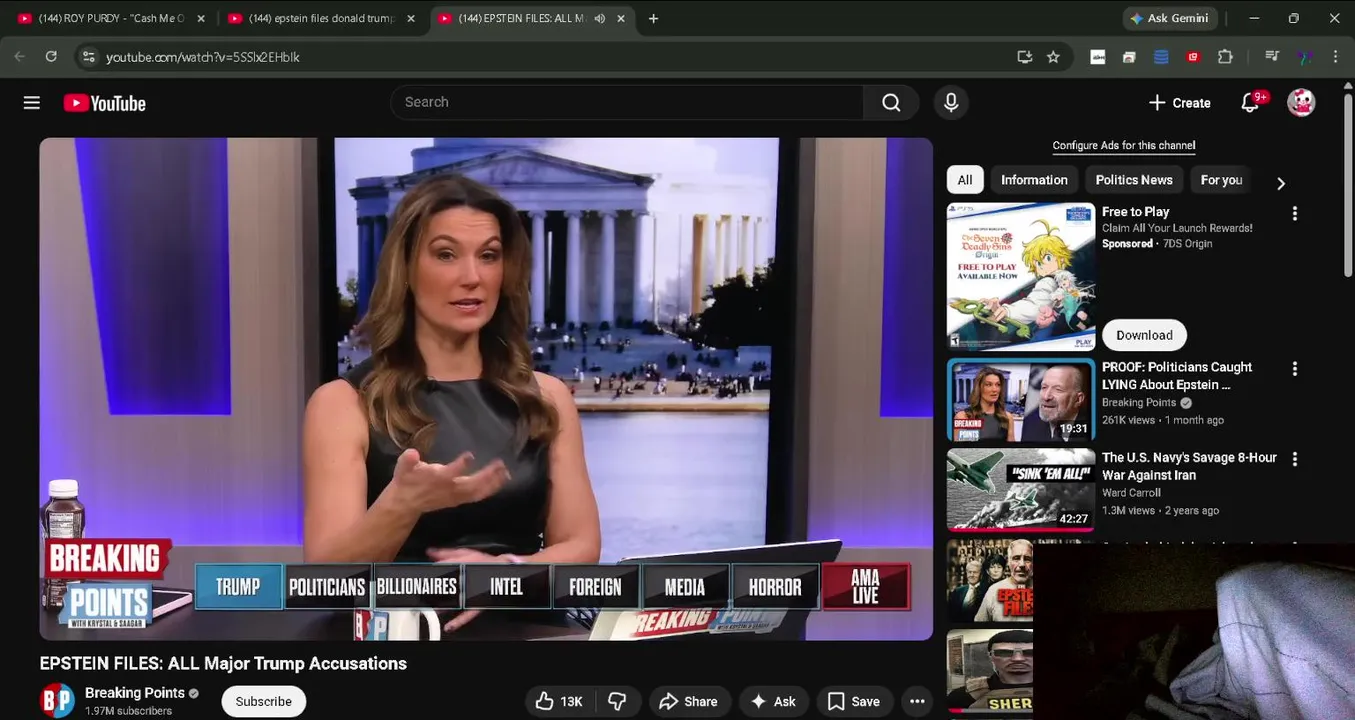This screenshot has height=720, width=1355.
Task: Mute audio on the EPSTEIN FILES tab
Action: (x=600, y=18)
